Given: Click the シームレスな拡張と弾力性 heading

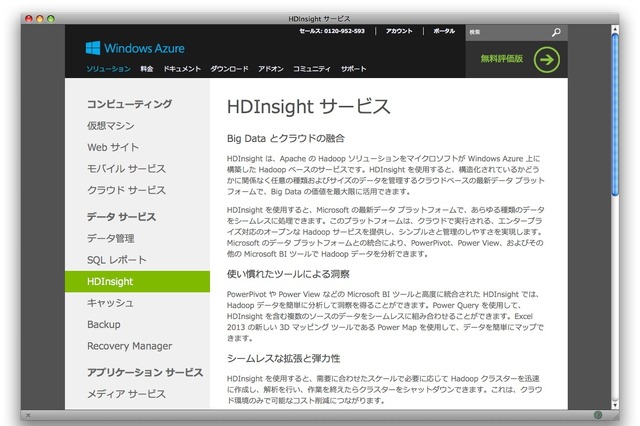Looking at the screenshot, I should tap(283, 359).
